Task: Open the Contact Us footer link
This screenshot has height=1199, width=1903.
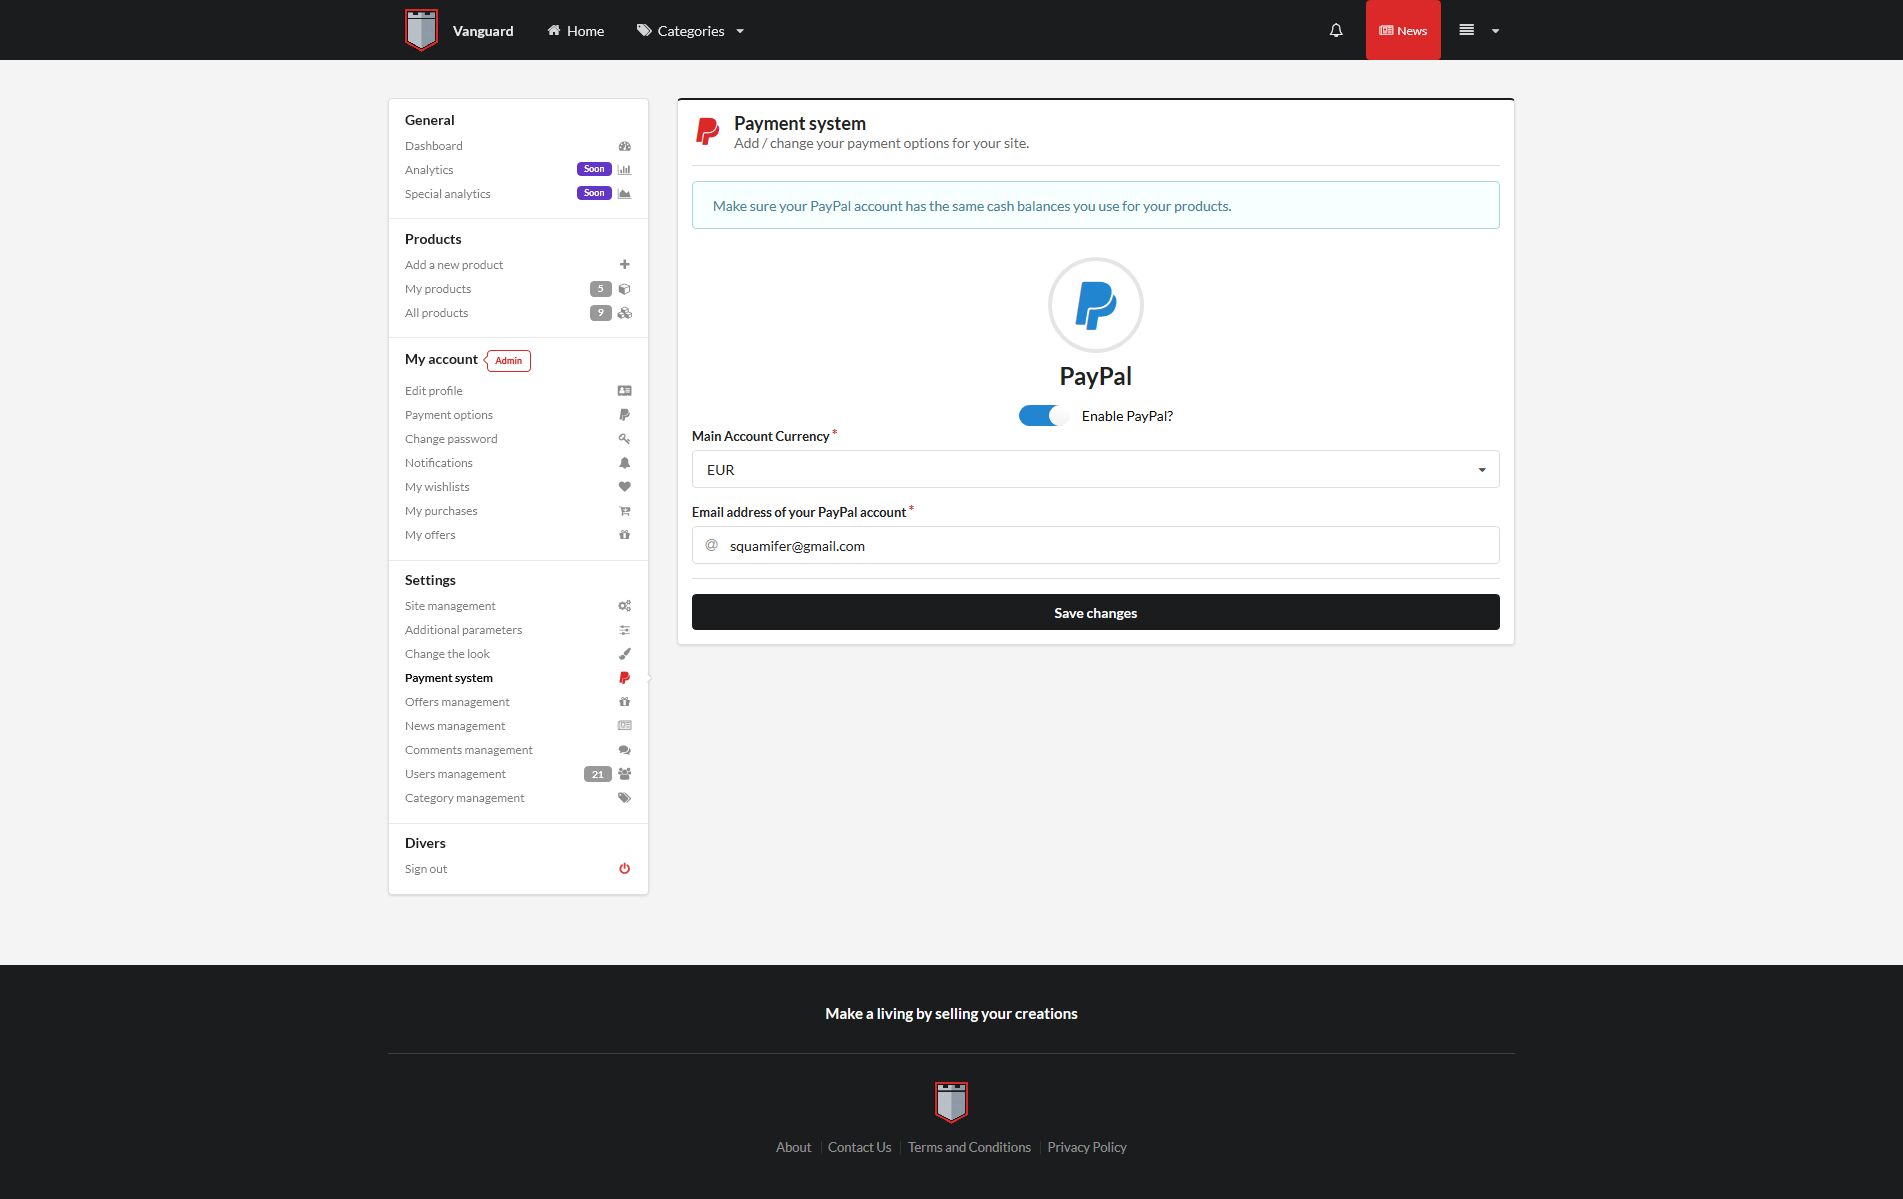Action: click(859, 1147)
